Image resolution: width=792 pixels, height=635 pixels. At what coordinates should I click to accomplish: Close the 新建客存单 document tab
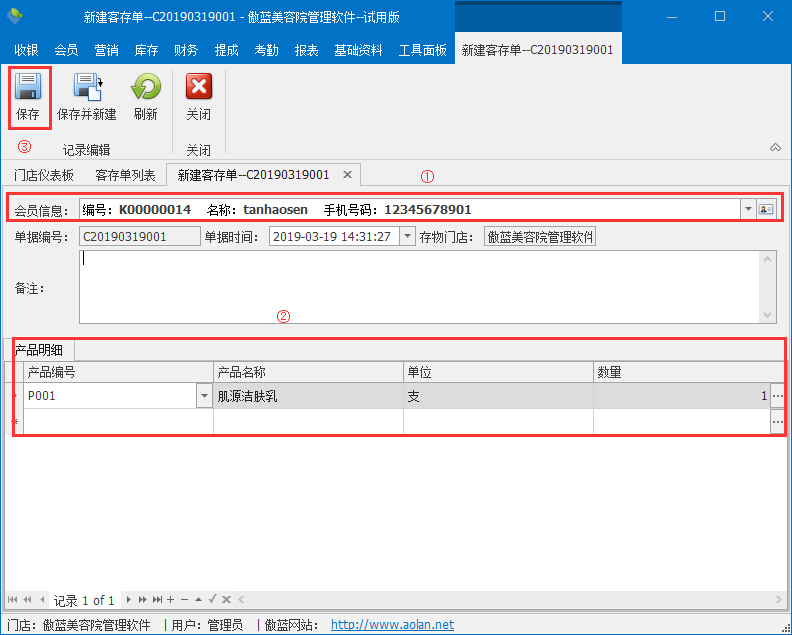coord(347,175)
